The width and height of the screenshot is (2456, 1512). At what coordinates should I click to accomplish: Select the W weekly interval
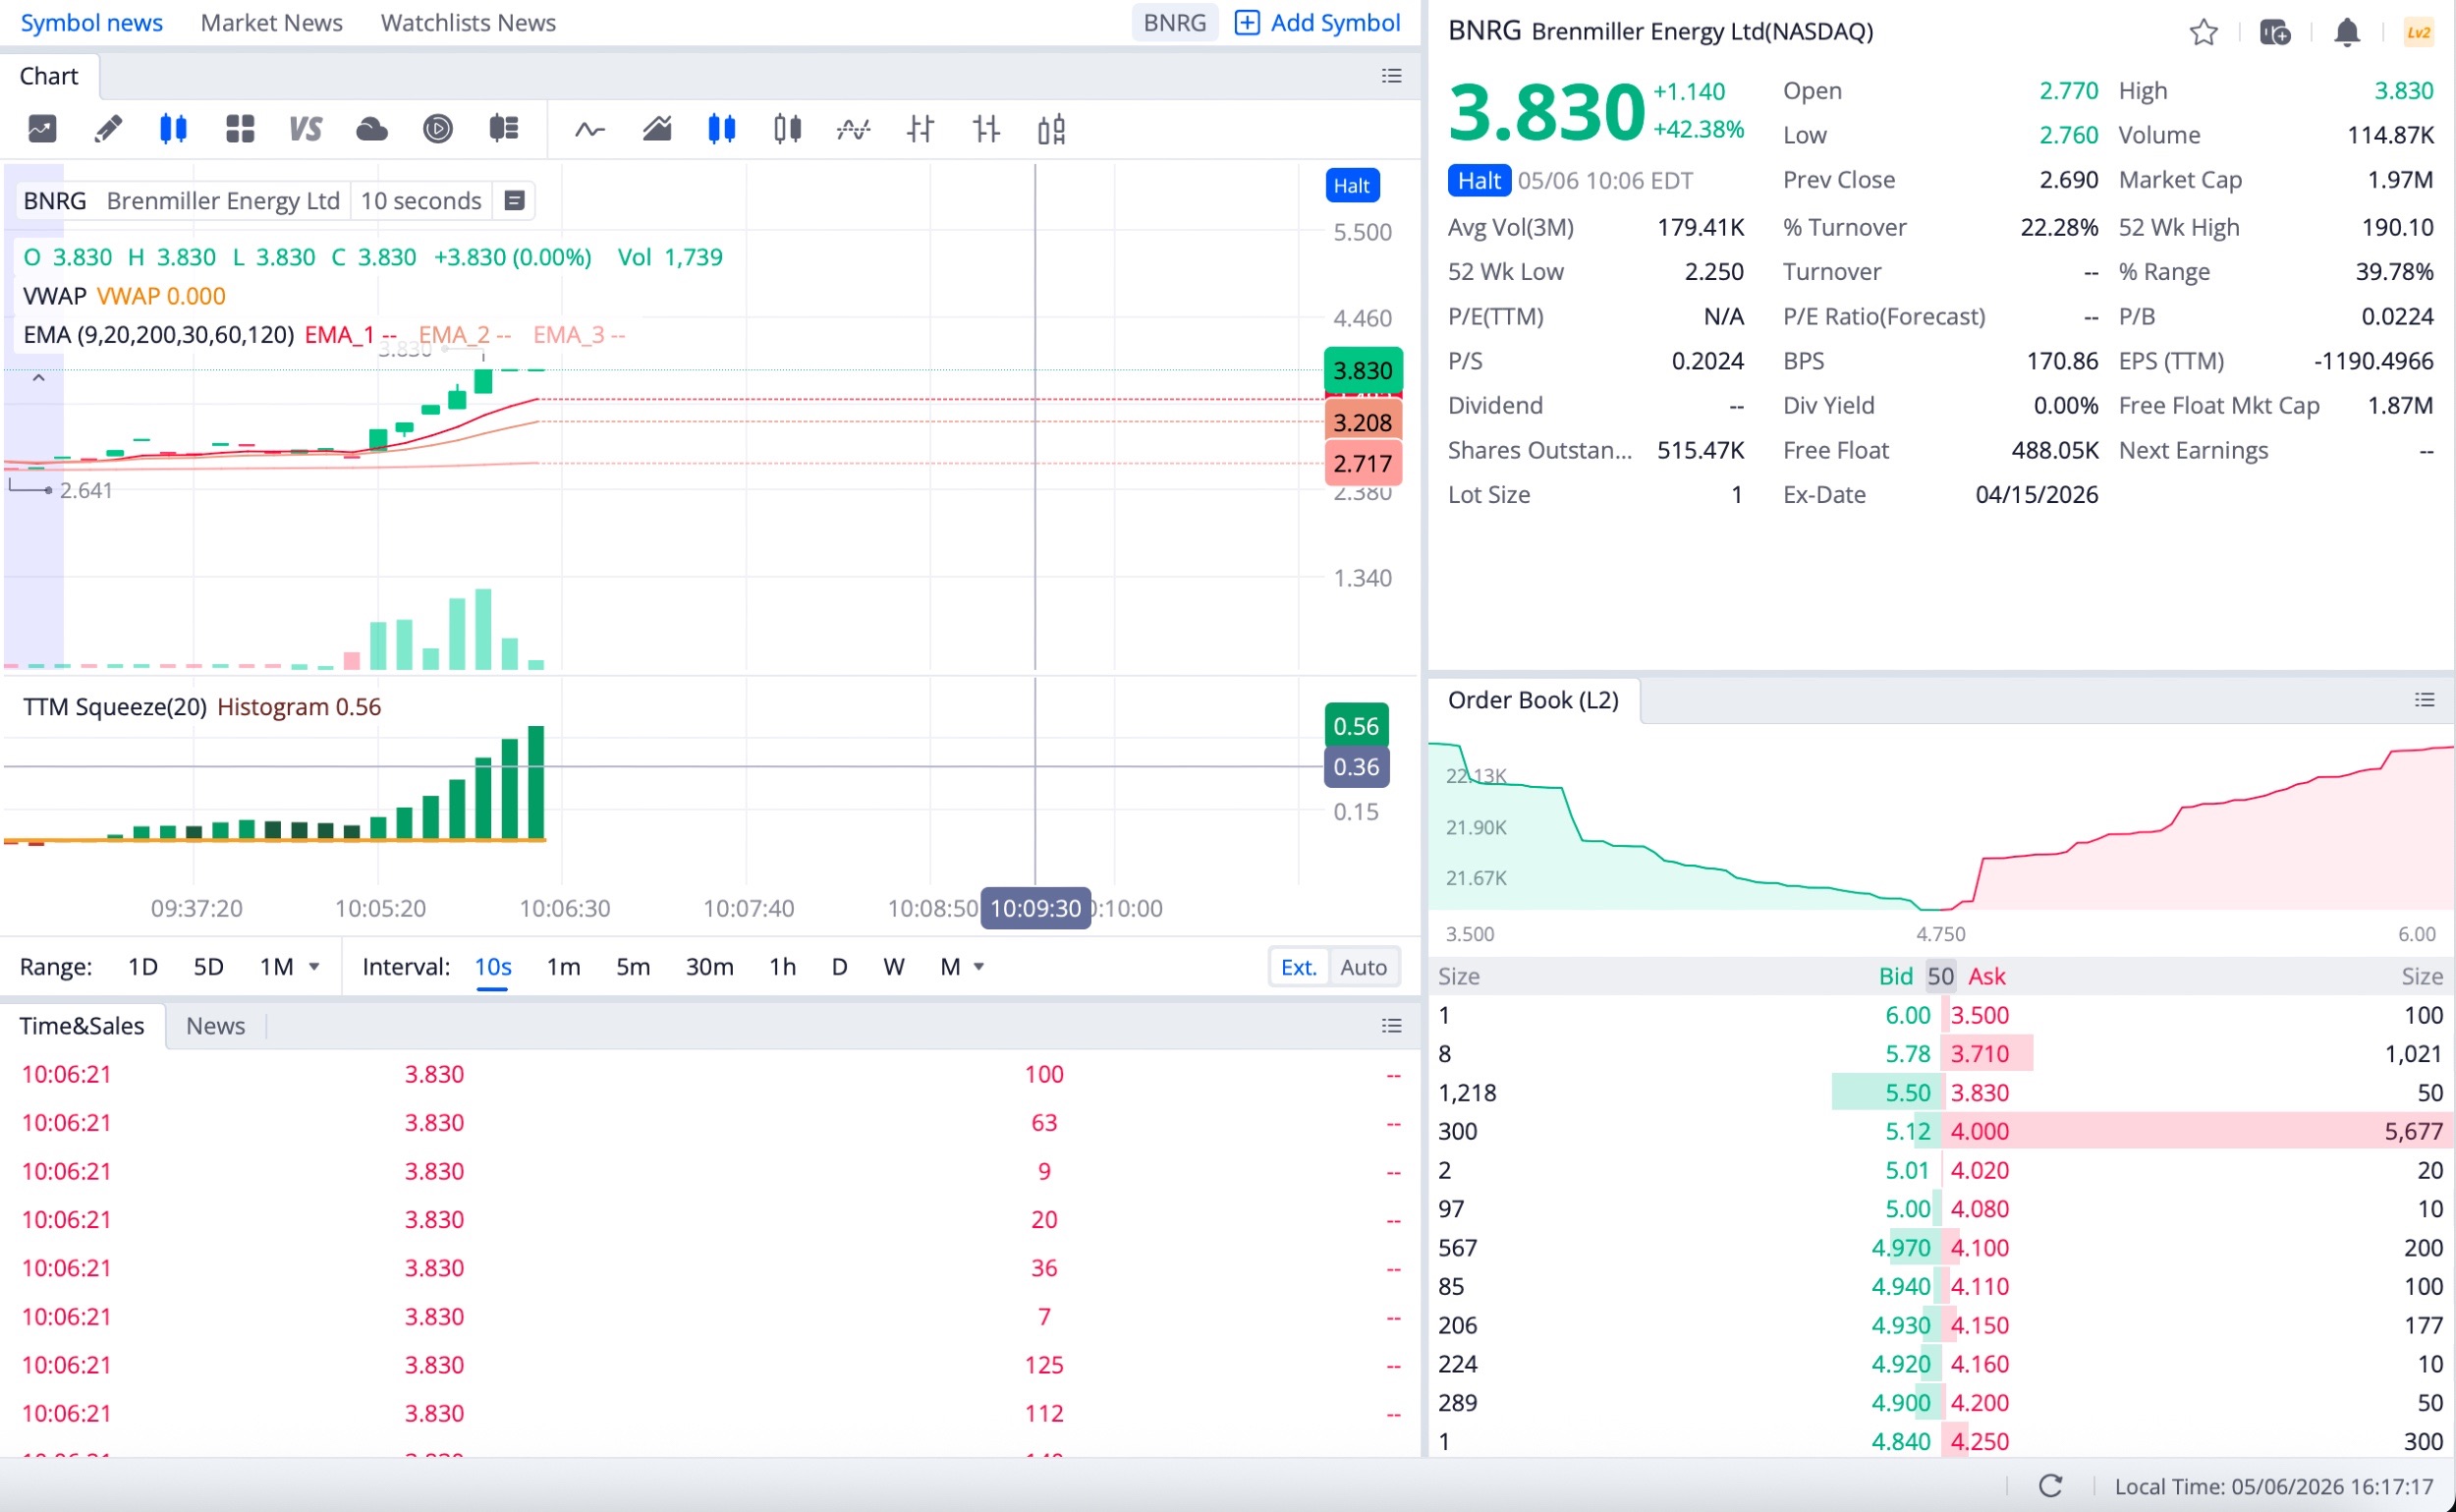[894, 967]
